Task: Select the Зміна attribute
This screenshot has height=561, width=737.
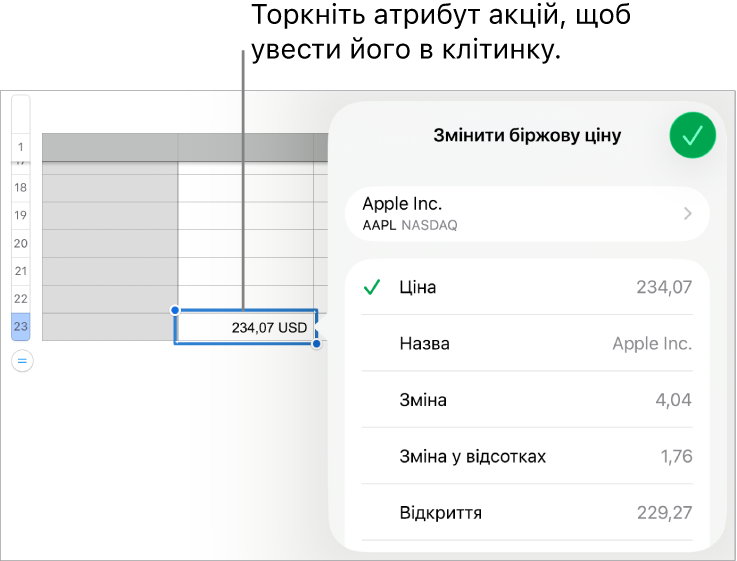Action: (527, 399)
